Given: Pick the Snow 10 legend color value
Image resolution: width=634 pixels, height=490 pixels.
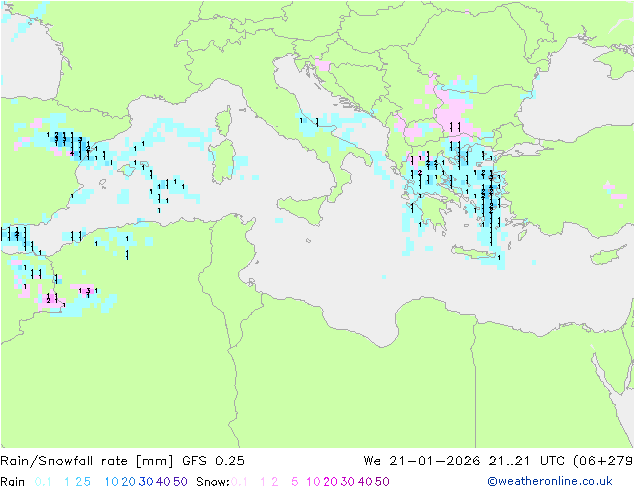Looking at the screenshot, I should [313, 482].
